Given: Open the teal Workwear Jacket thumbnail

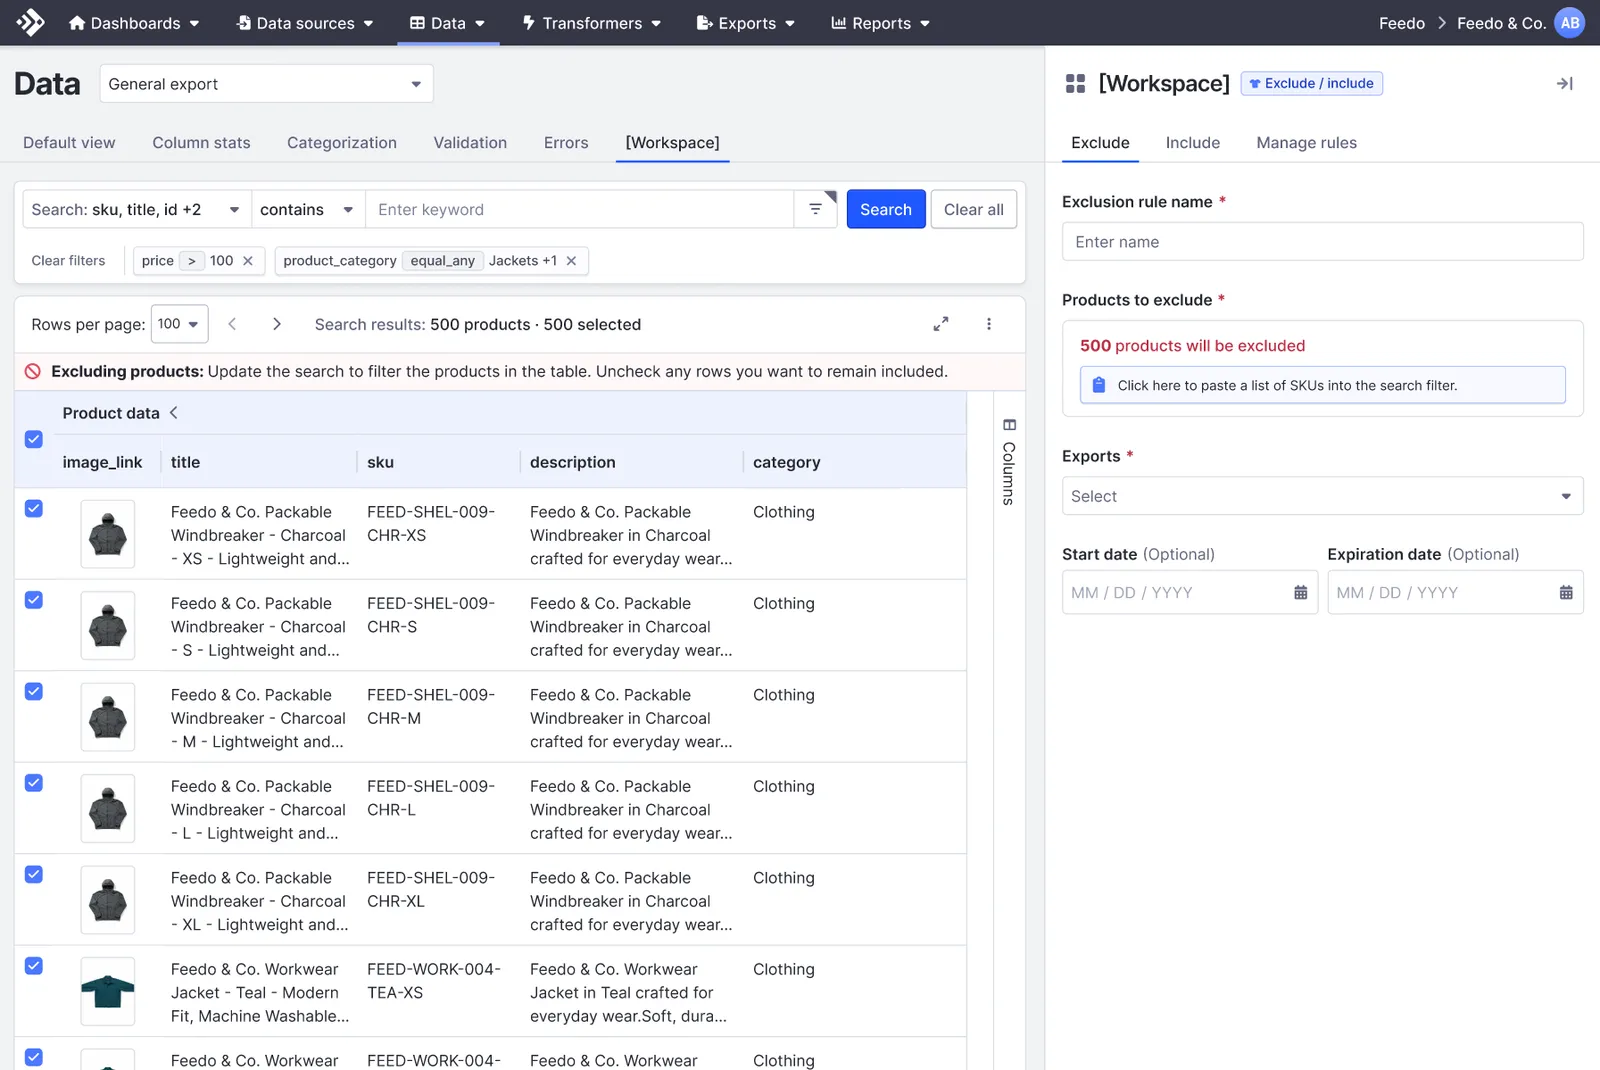Looking at the screenshot, I should click(x=108, y=992).
